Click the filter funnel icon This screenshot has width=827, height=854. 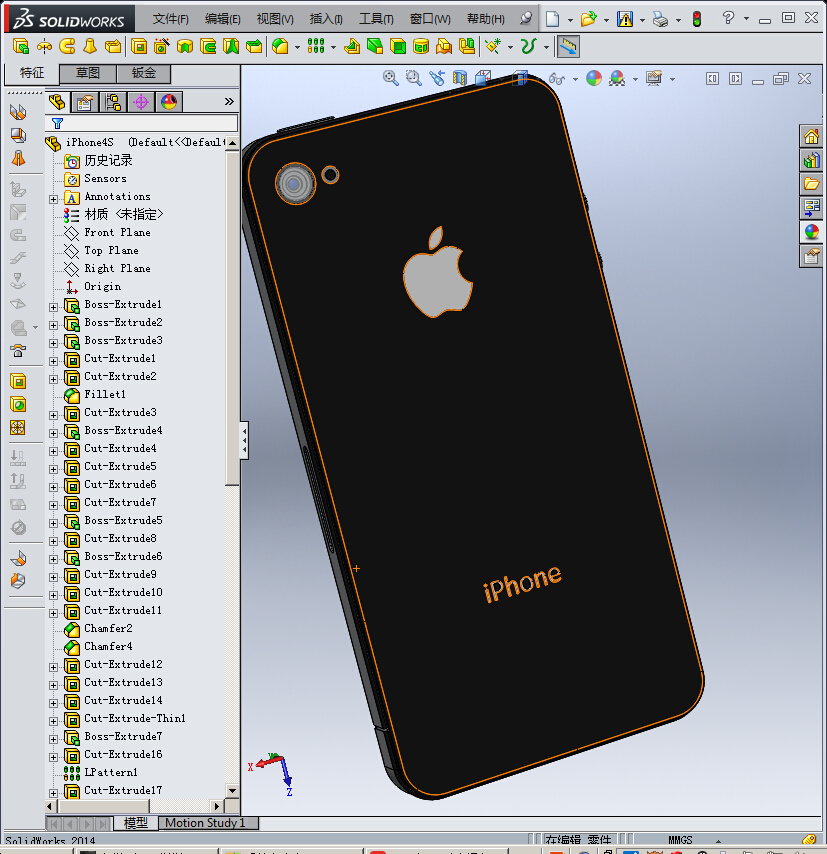pos(57,124)
